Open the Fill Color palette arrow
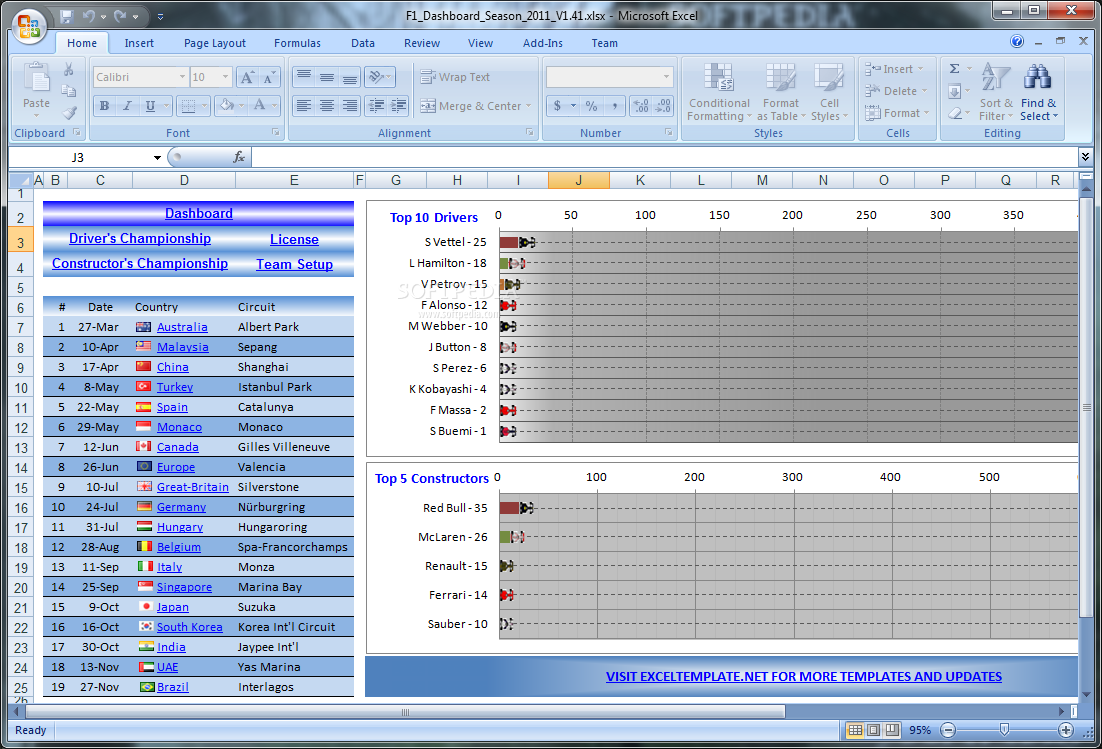Viewport: 1102px width, 749px height. pyautogui.click(x=242, y=106)
